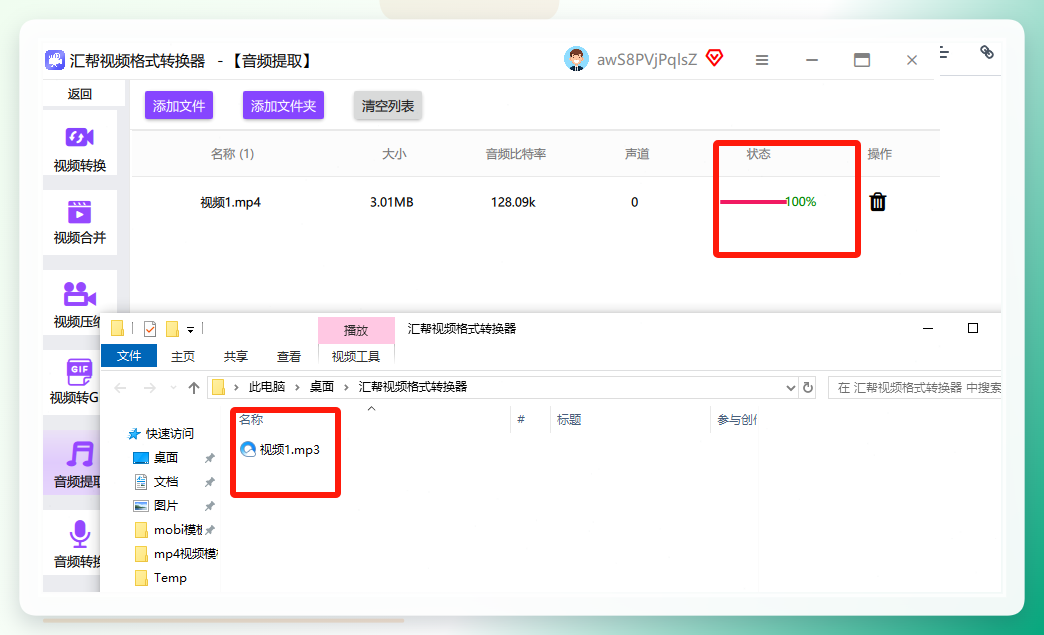Viewport: 1044px width, 635px height.
Task: Click the 添加文件夹 button
Action: pos(283,105)
